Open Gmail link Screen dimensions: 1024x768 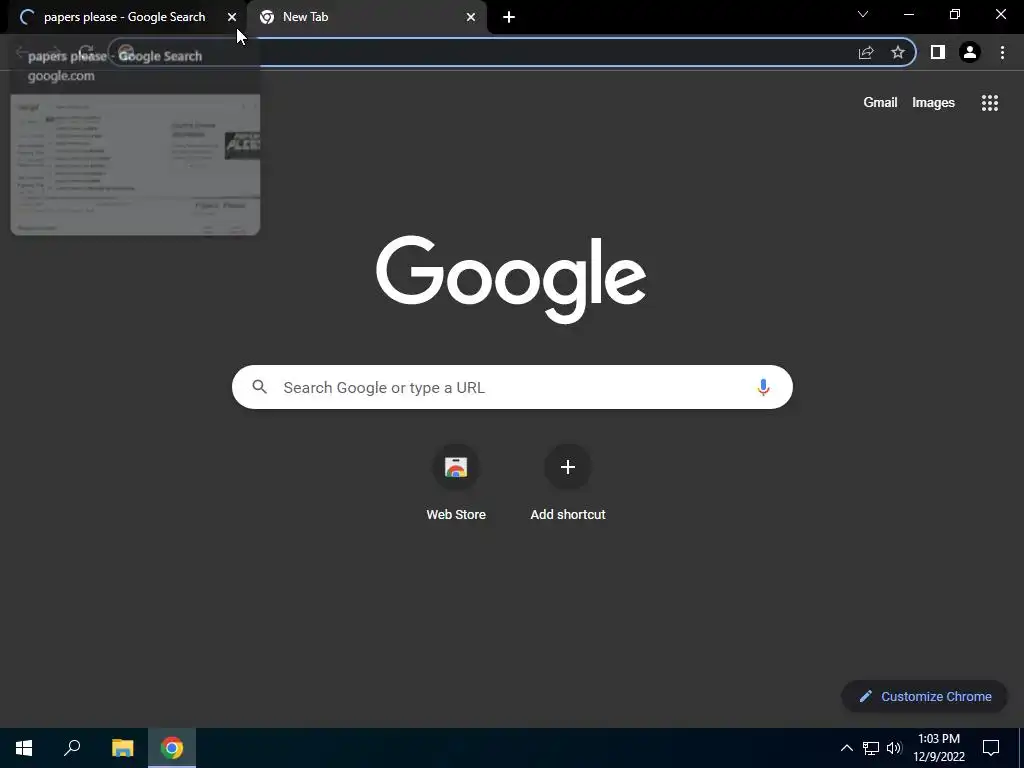[x=880, y=103]
